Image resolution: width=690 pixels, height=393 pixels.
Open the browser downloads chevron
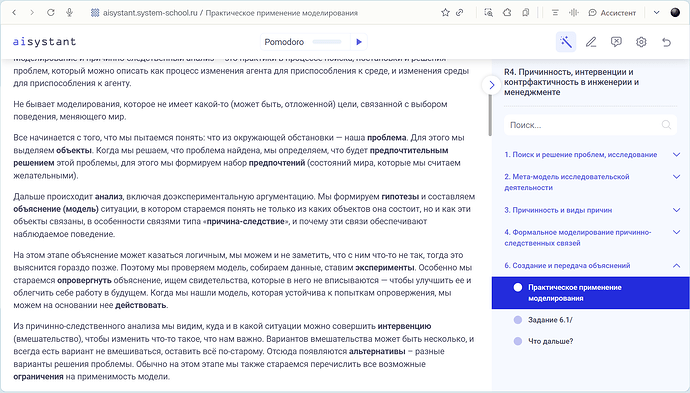point(656,13)
